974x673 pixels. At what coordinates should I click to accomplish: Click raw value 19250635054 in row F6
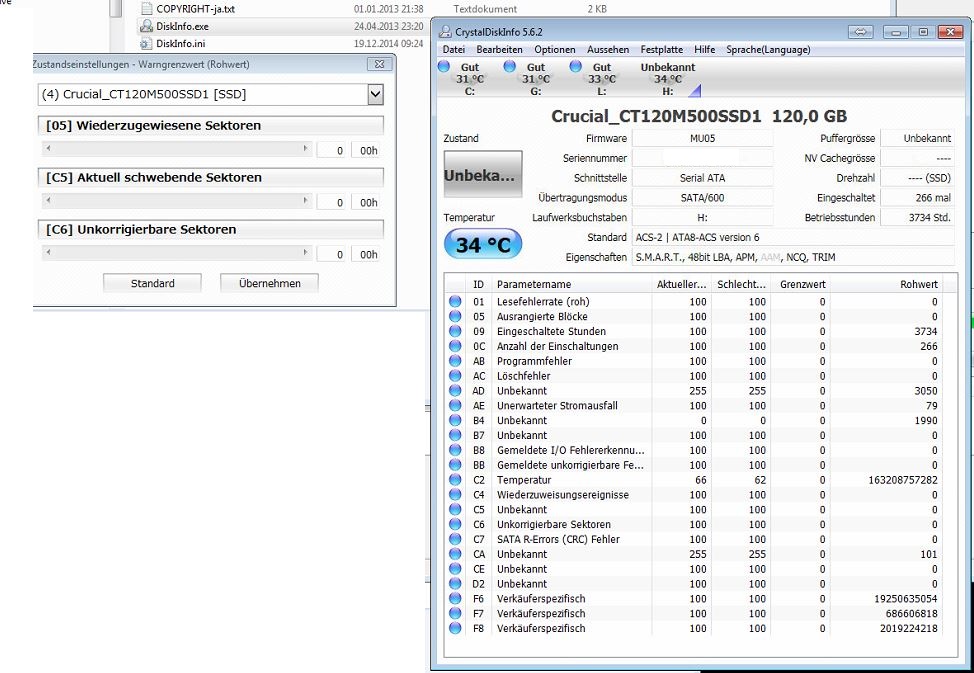click(906, 598)
